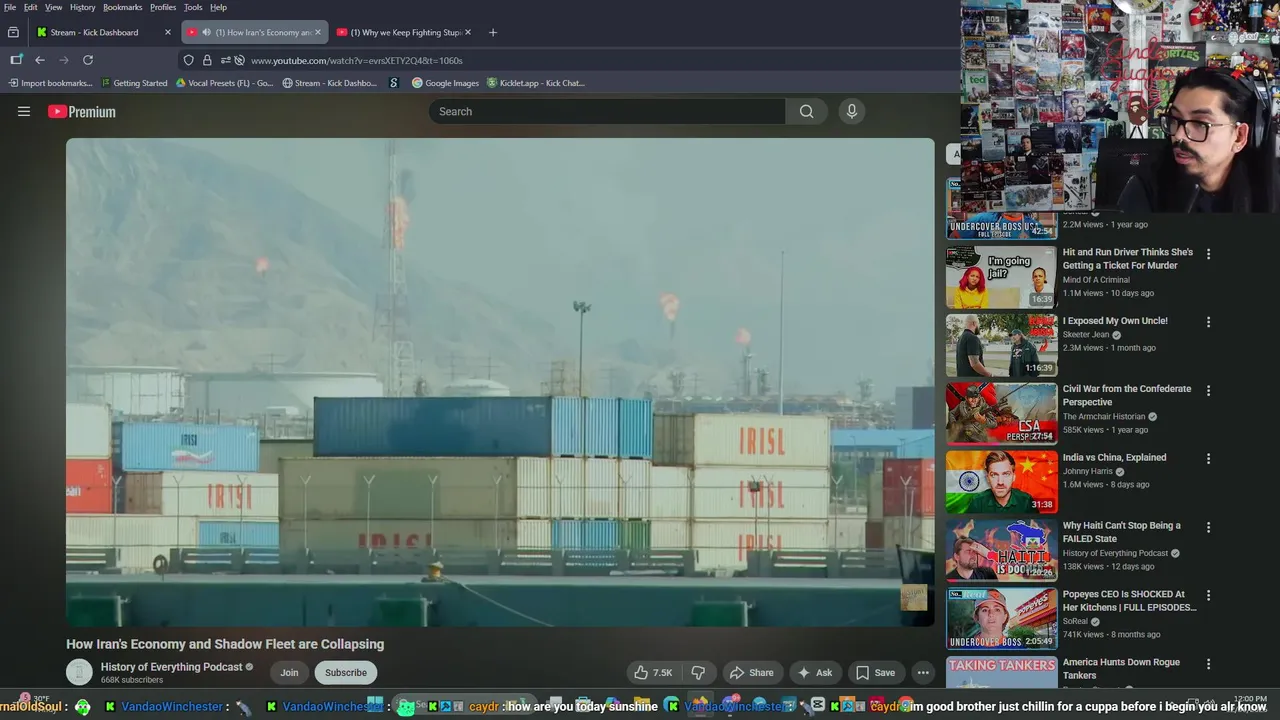Click the main video player area
The image size is (1280, 720).
pyautogui.click(x=500, y=382)
